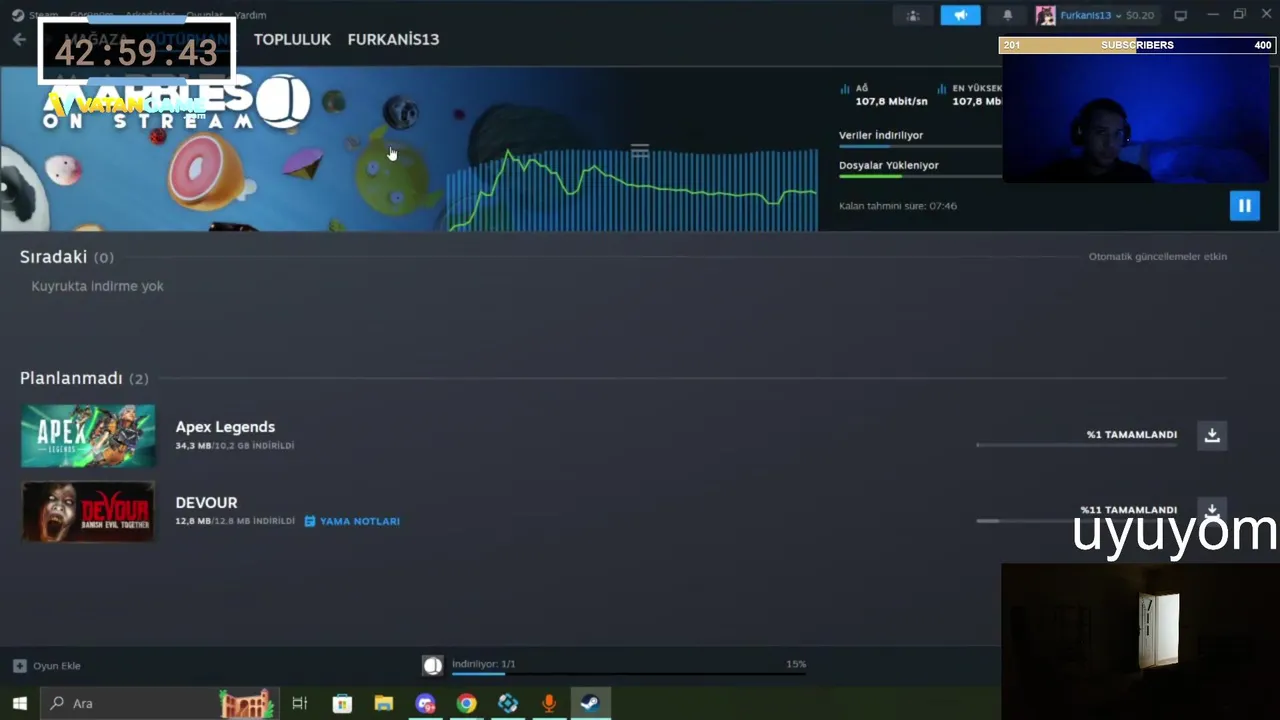
Task: Click the DEVOUR download arrow icon
Action: [x=1212, y=510]
